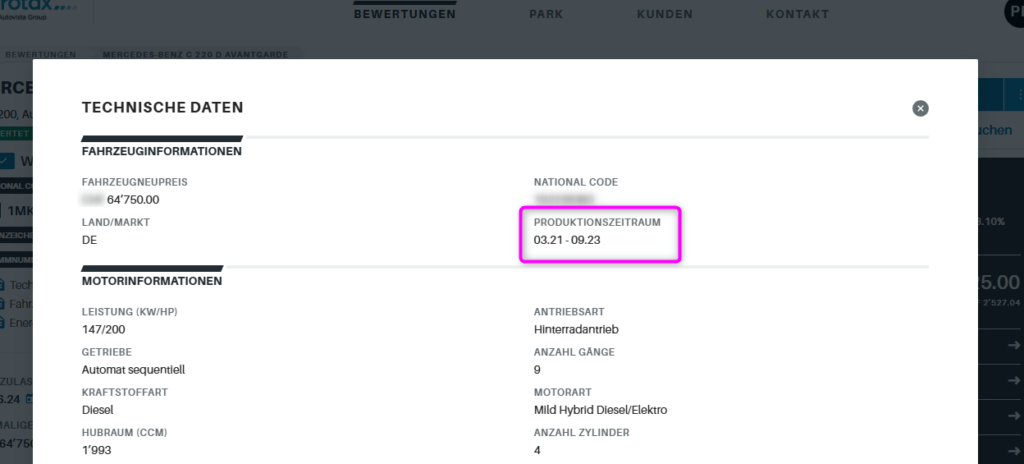Viewport: 1024px width, 464px height.
Task: Switch to the Bewertungen tab
Action: [405, 14]
